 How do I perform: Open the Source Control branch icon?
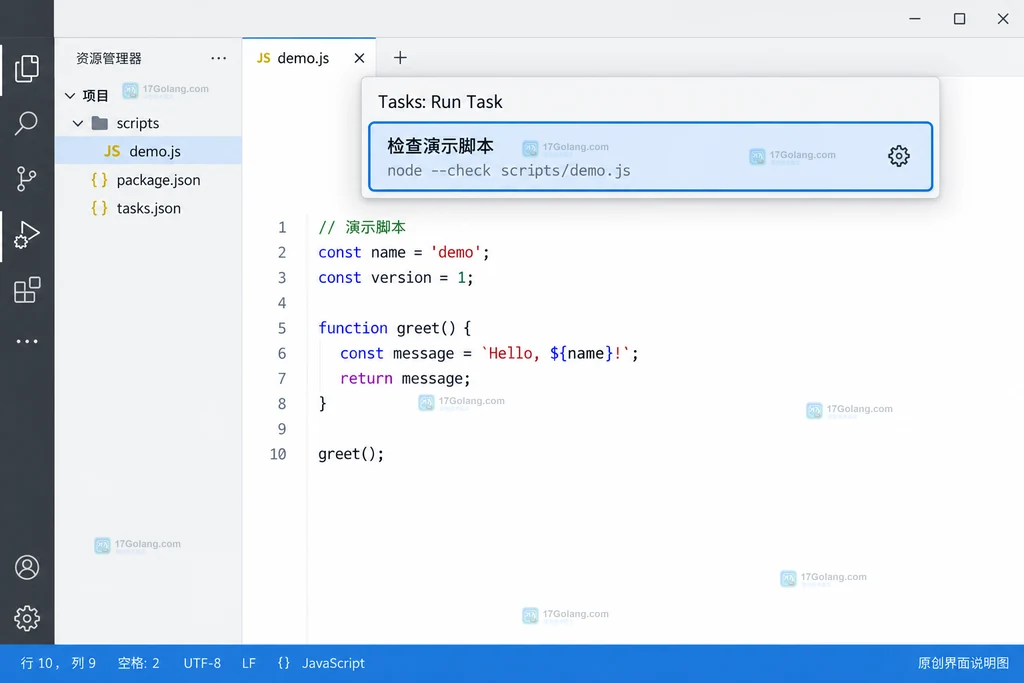pos(26,179)
